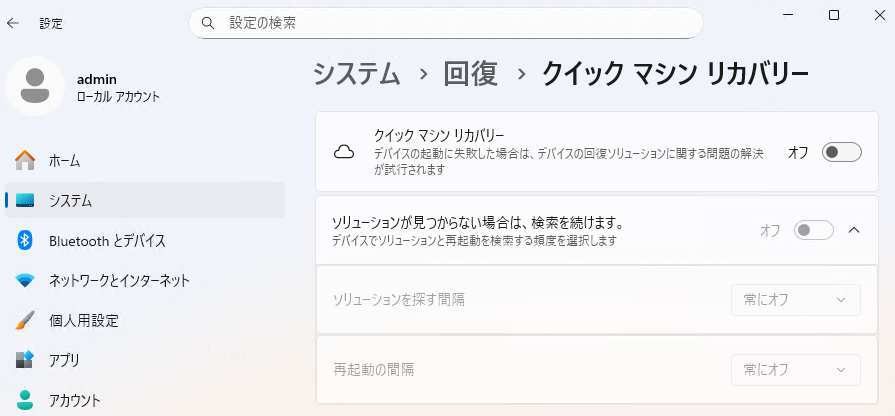
Task: Collapse the ソリューション section chevron
Action: 854,231
